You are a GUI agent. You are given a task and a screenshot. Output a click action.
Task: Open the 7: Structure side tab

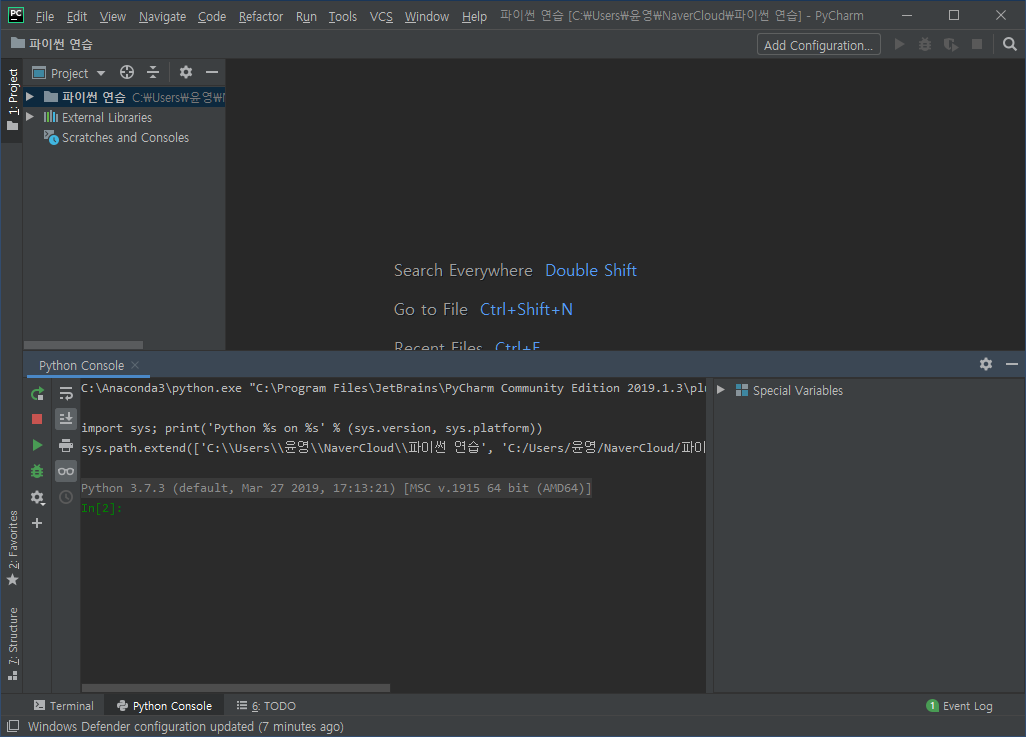pyautogui.click(x=12, y=644)
